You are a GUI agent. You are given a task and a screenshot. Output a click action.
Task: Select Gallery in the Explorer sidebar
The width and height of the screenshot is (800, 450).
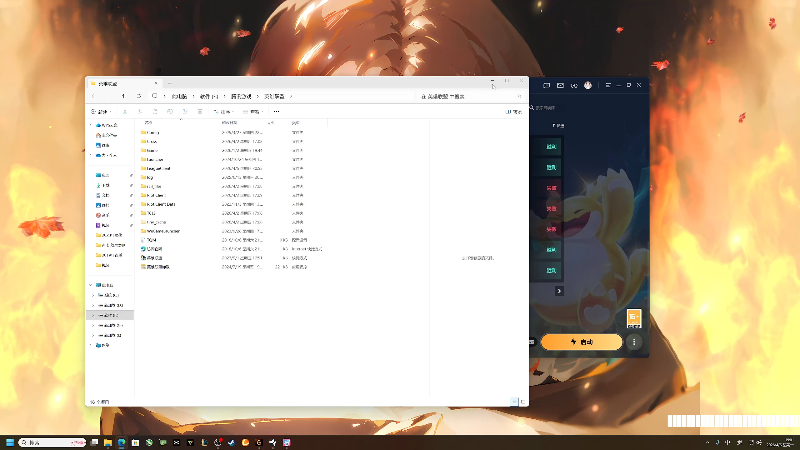pos(103,145)
